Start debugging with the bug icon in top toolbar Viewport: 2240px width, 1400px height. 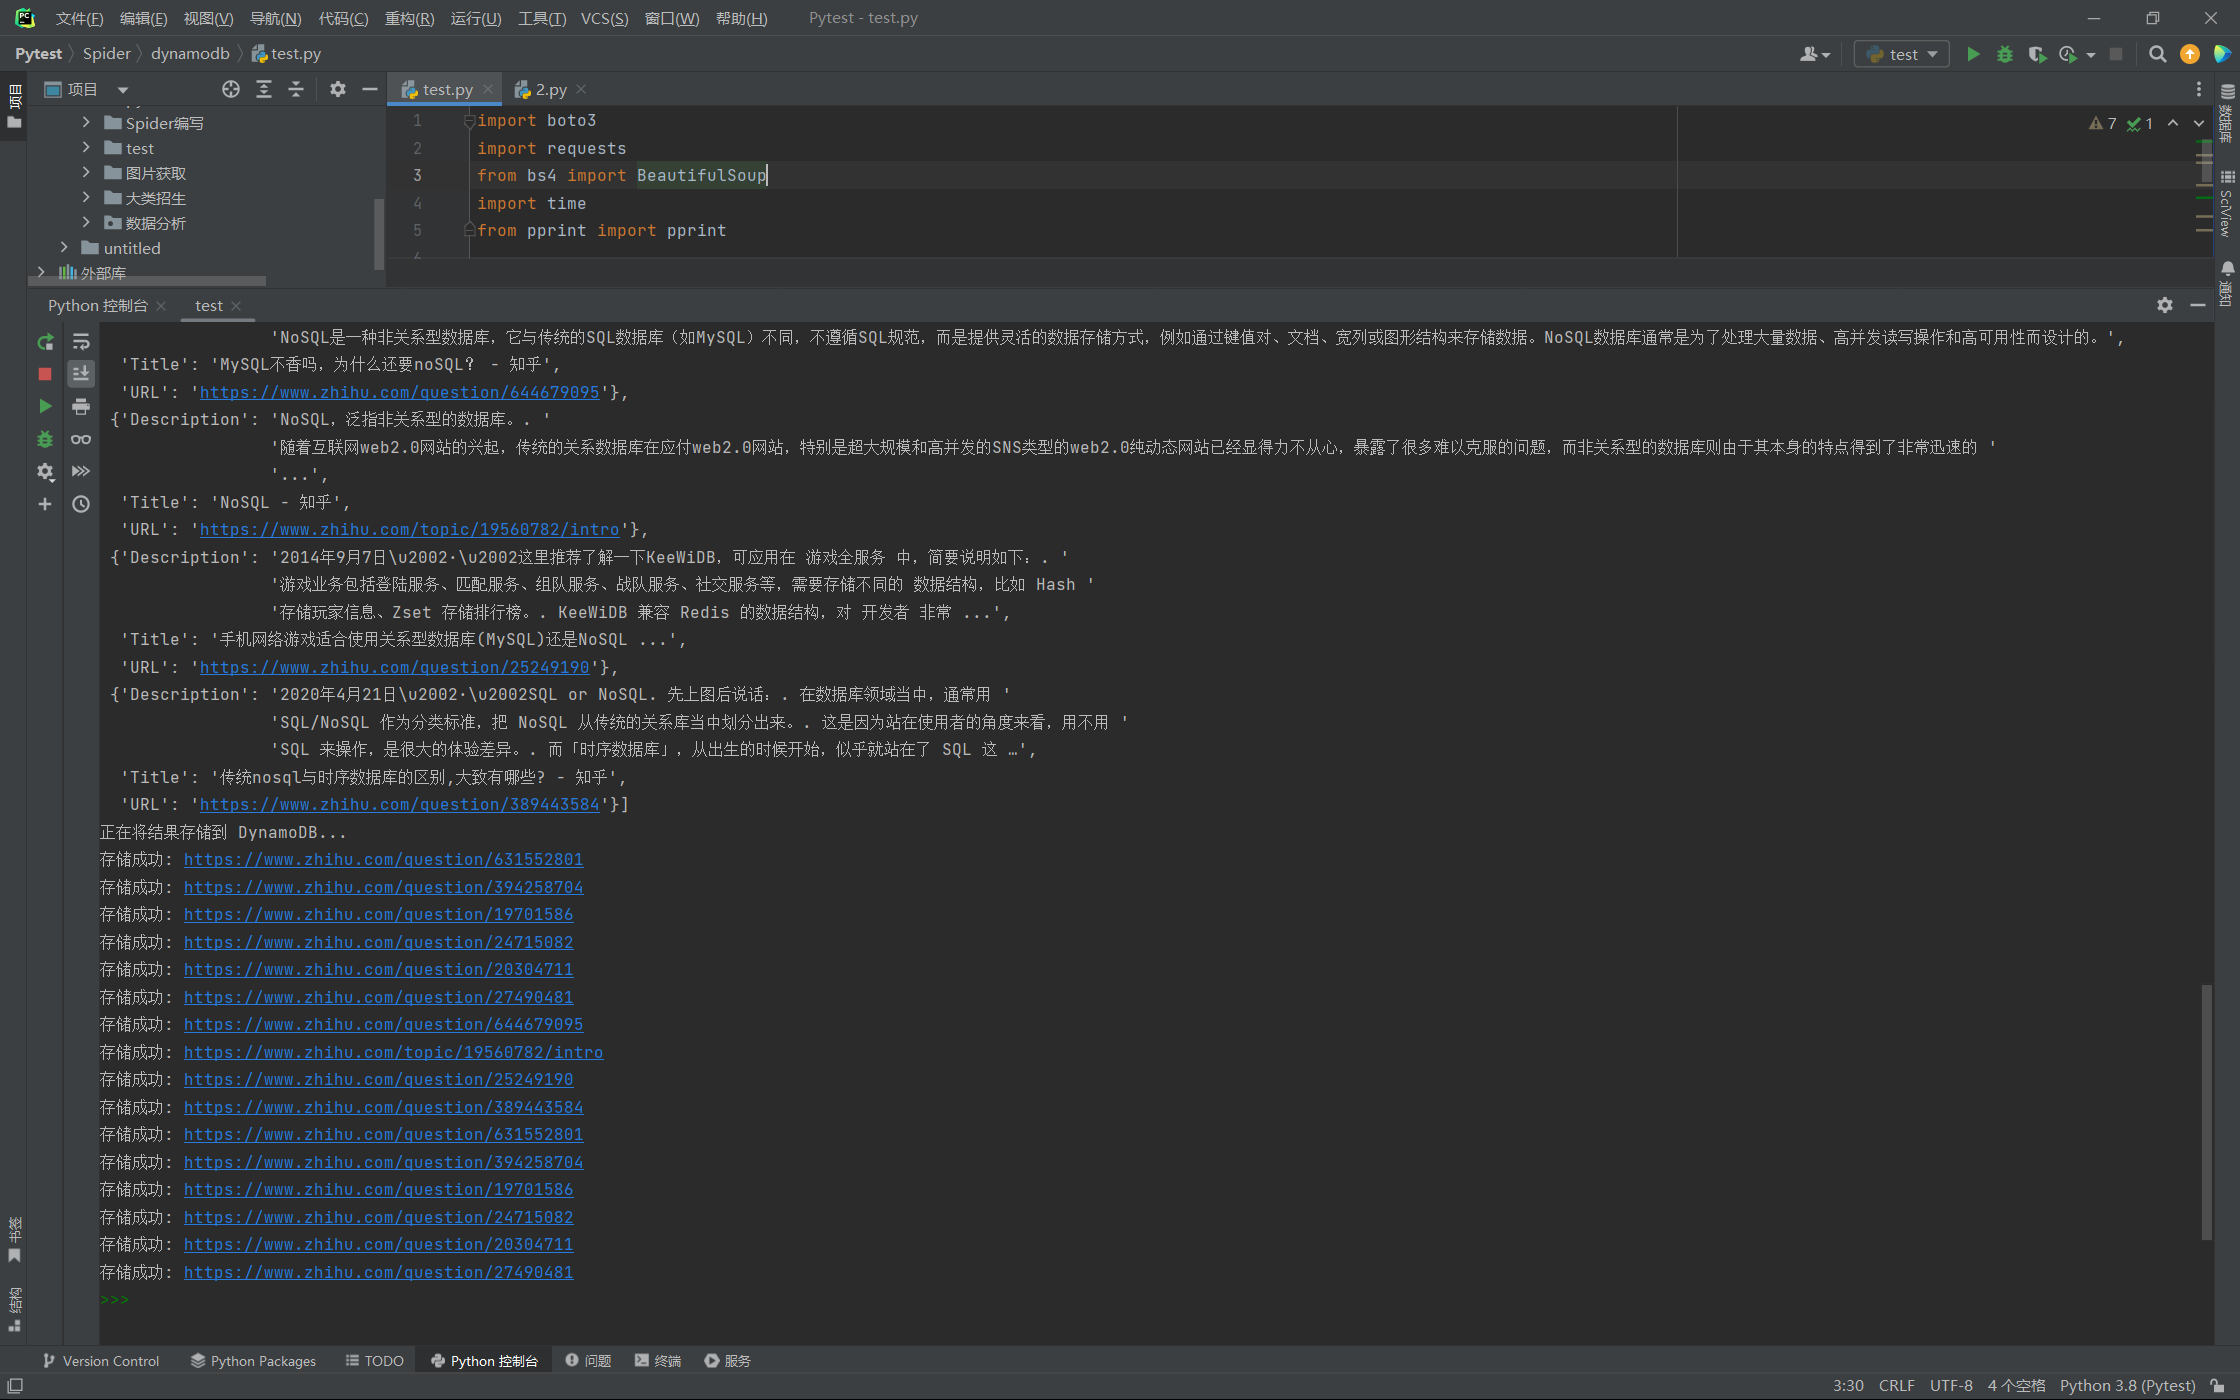point(2005,54)
